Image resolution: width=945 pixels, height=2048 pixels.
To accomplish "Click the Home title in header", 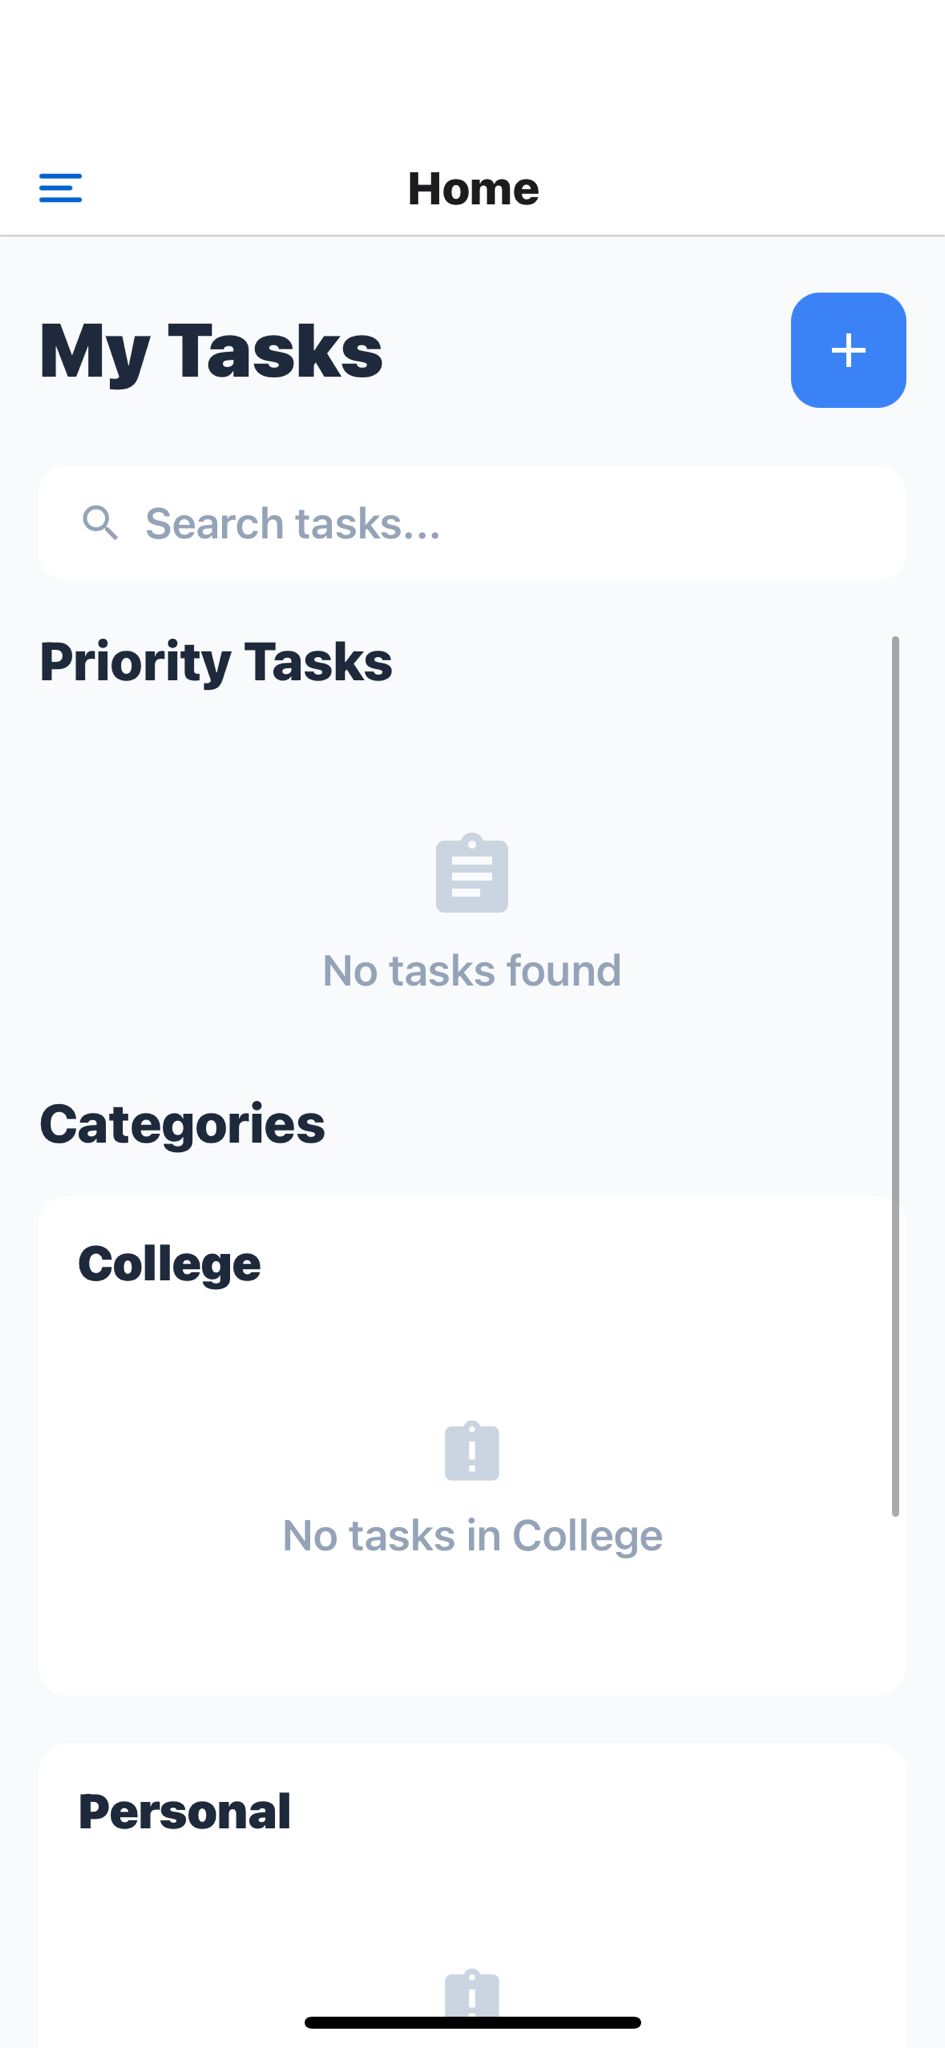I will (473, 188).
